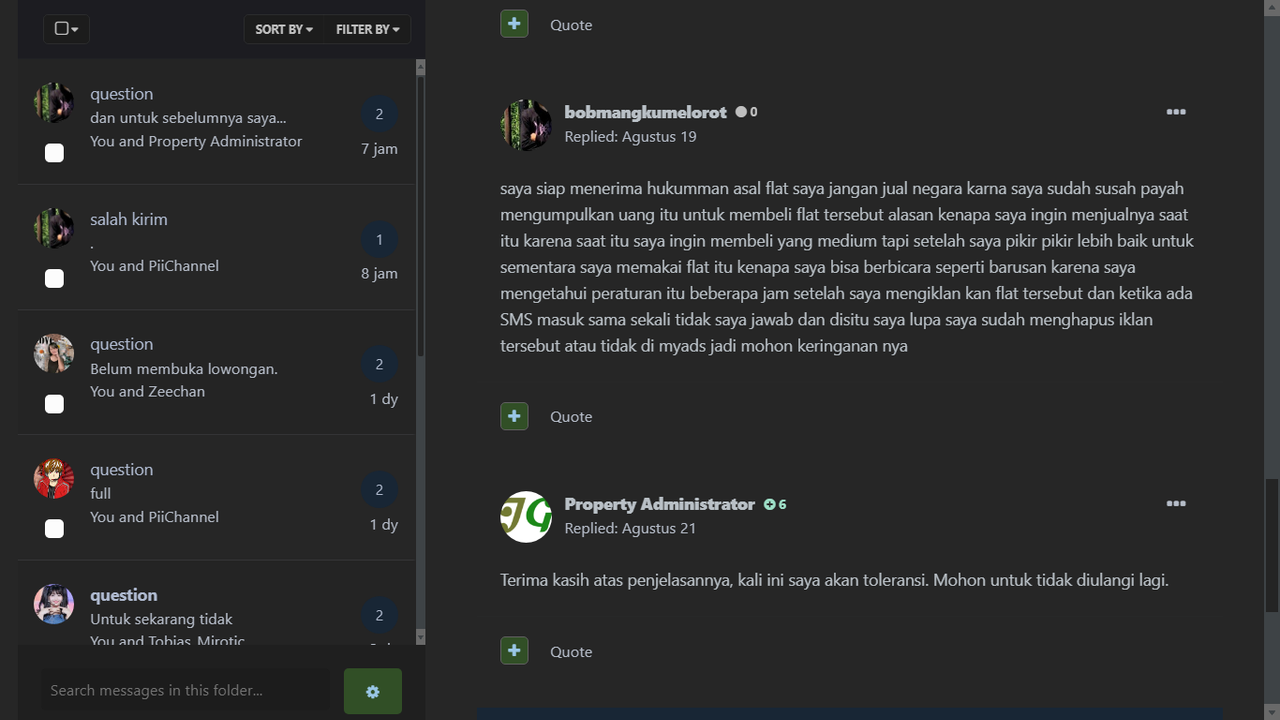Open Property Administrator's avatar in the reply
The image size is (1280, 720).
coord(526,517)
